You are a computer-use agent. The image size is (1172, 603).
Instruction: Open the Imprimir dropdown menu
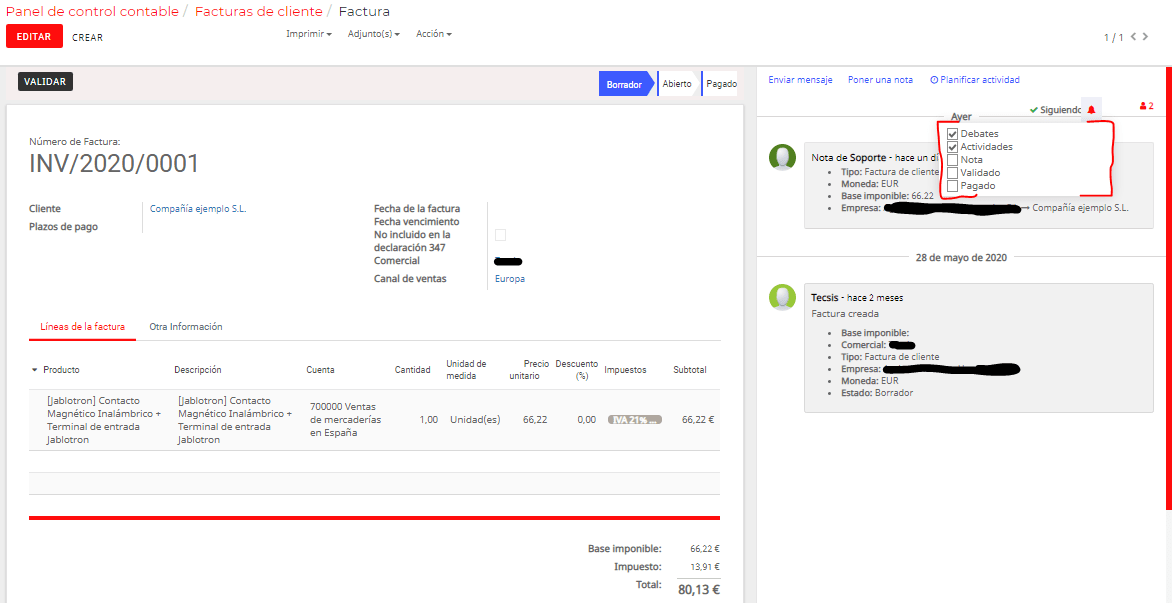pyautogui.click(x=309, y=34)
